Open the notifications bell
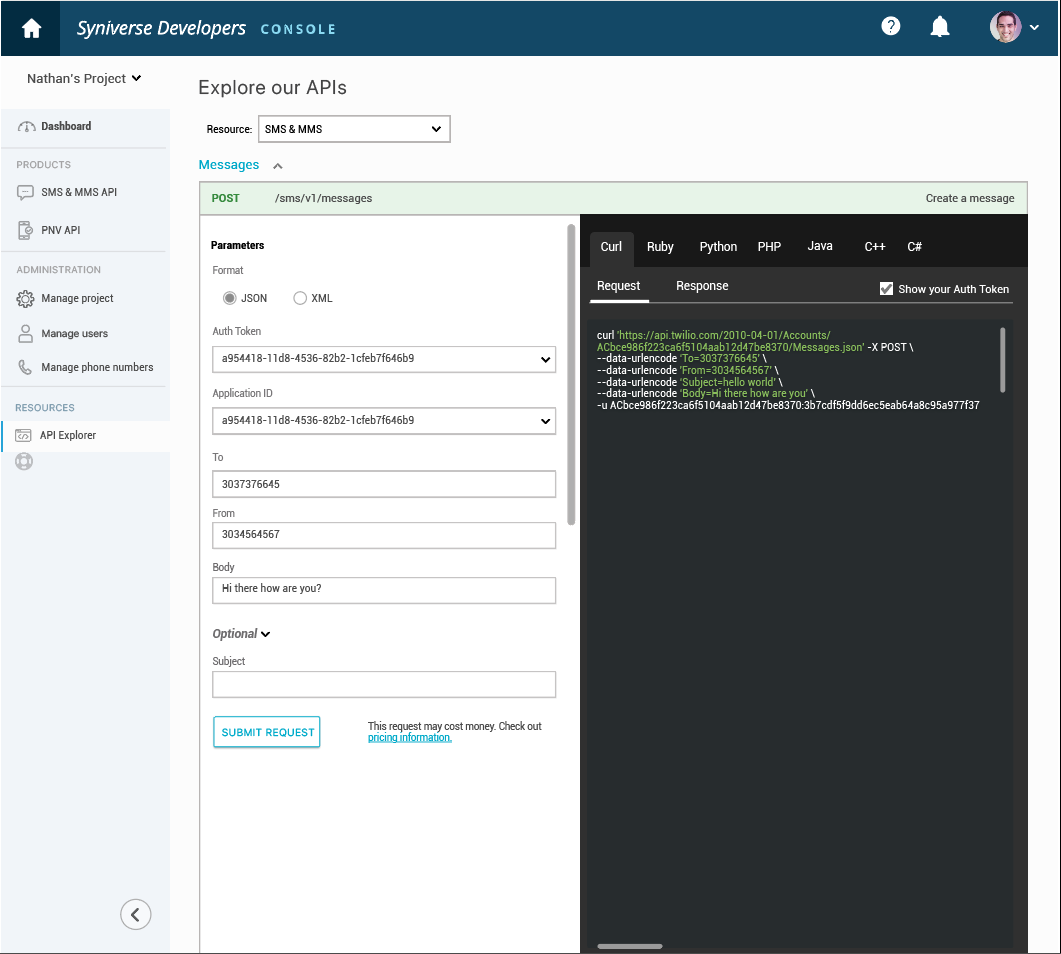 click(939, 27)
